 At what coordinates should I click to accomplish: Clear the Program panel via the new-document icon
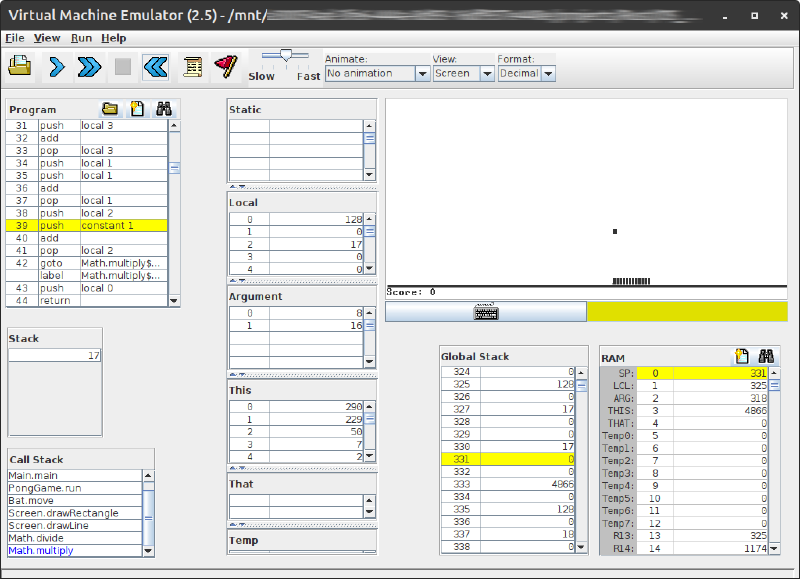point(137,108)
